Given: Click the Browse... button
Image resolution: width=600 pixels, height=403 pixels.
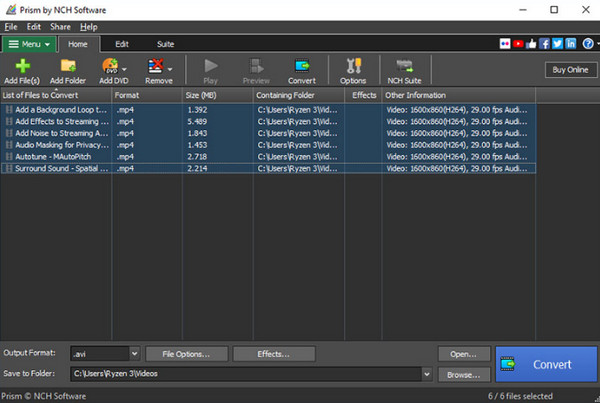Looking at the screenshot, I should point(463,374).
